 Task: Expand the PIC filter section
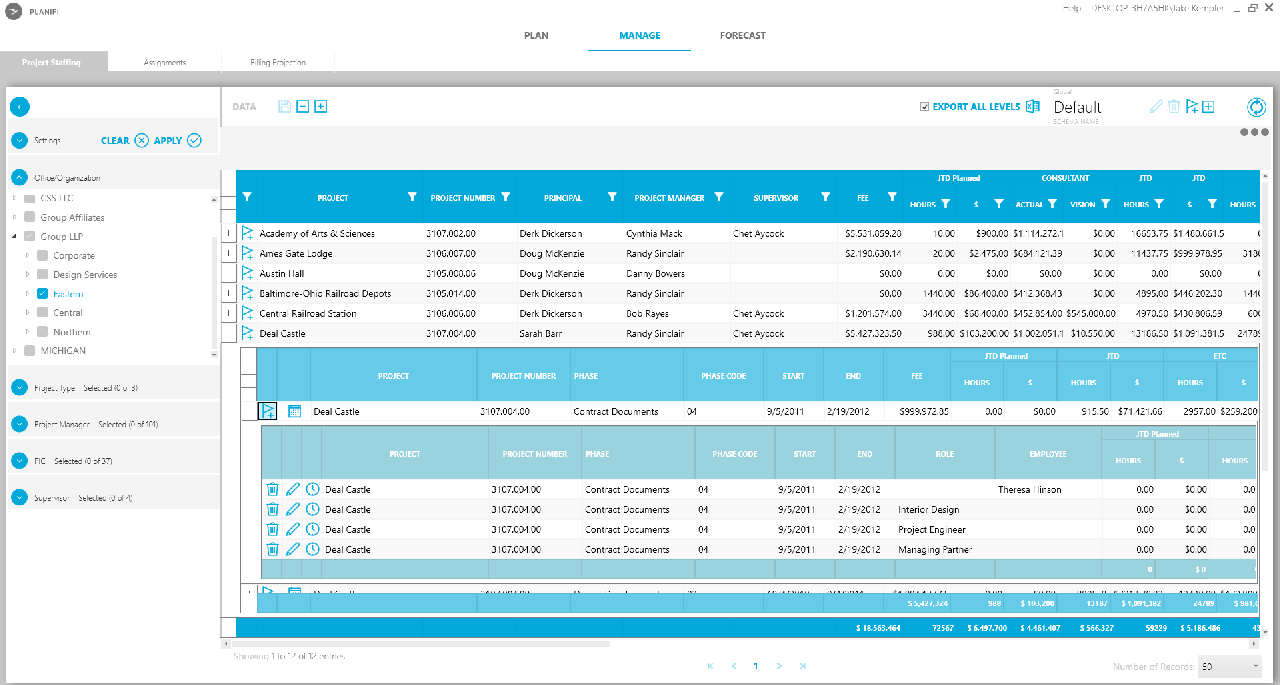(x=19, y=461)
